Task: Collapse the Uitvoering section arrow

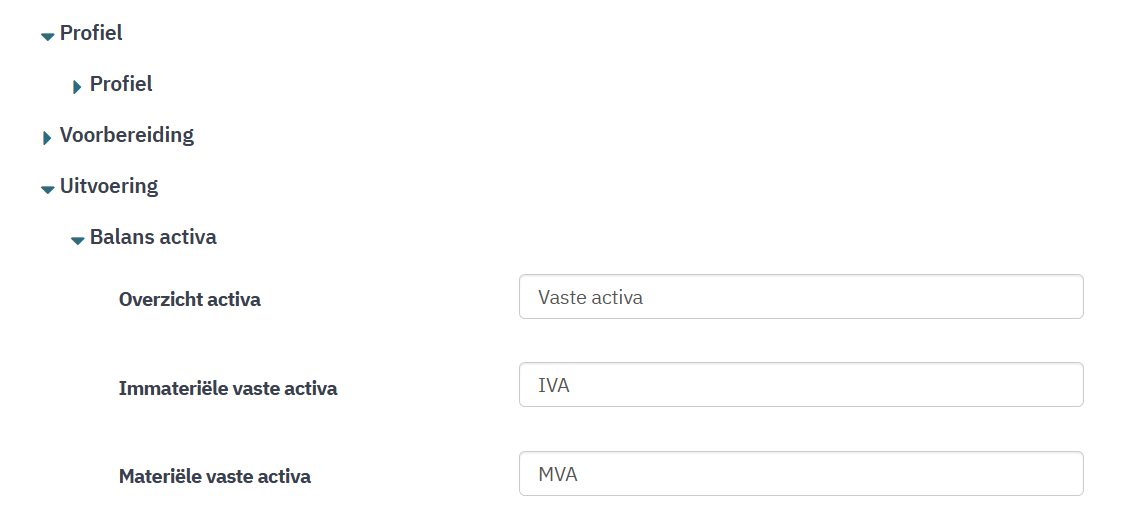Action: (x=47, y=189)
